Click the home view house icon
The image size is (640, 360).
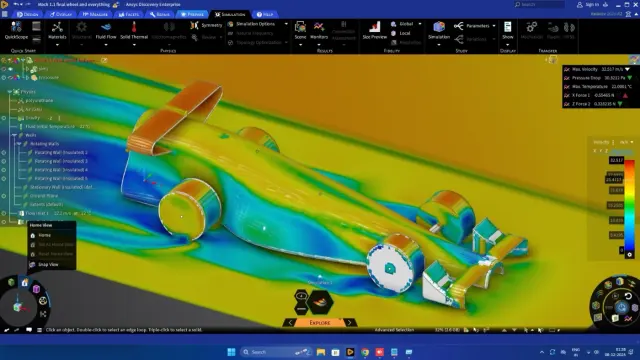[25, 282]
